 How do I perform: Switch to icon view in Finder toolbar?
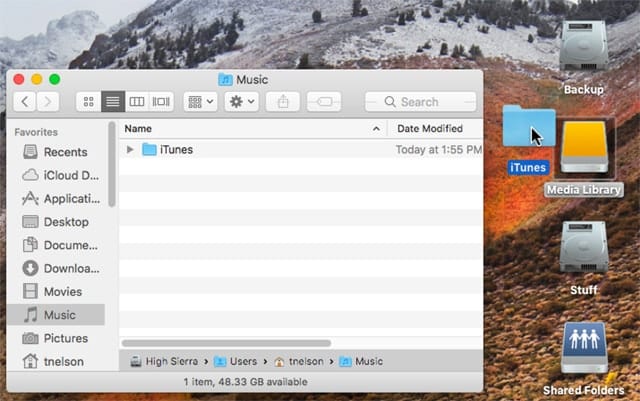pyautogui.click(x=89, y=102)
